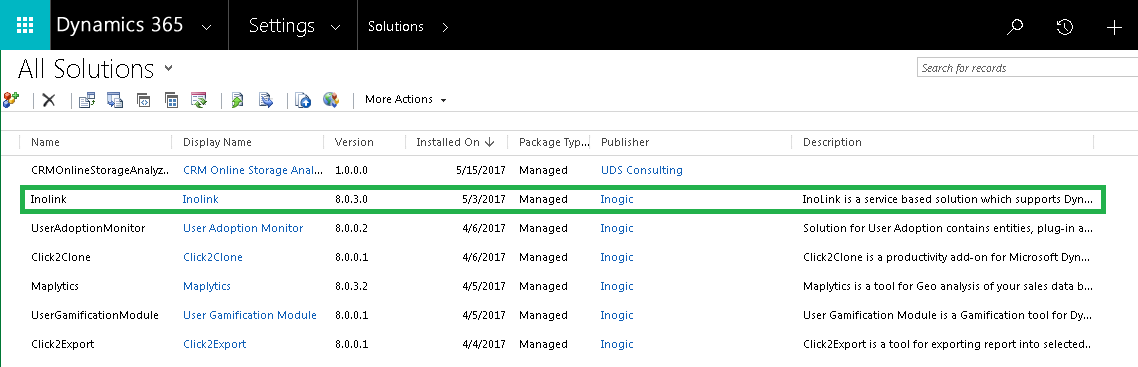Click the document icon with green up arrow

237,100
